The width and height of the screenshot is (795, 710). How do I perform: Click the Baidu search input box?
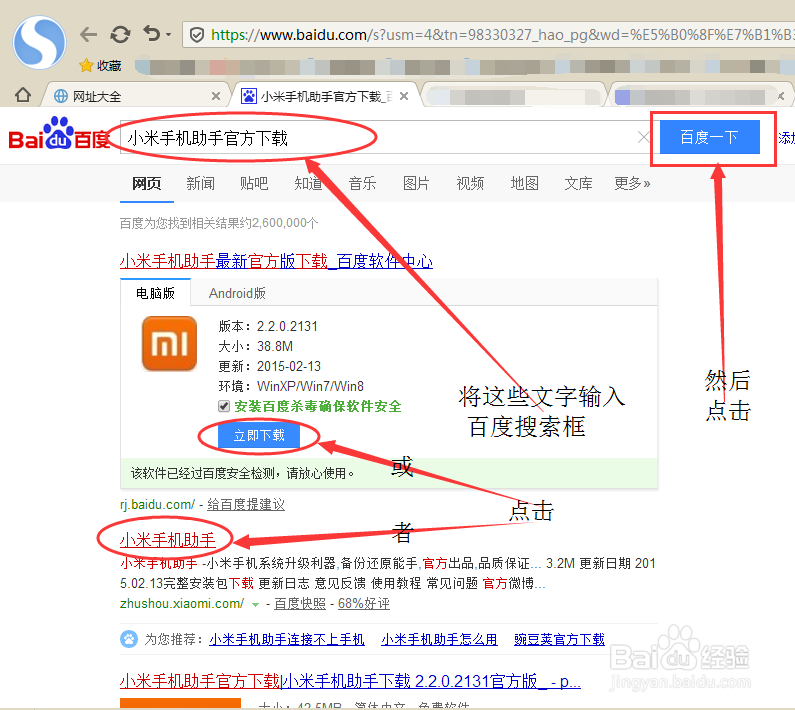[x=386, y=137]
